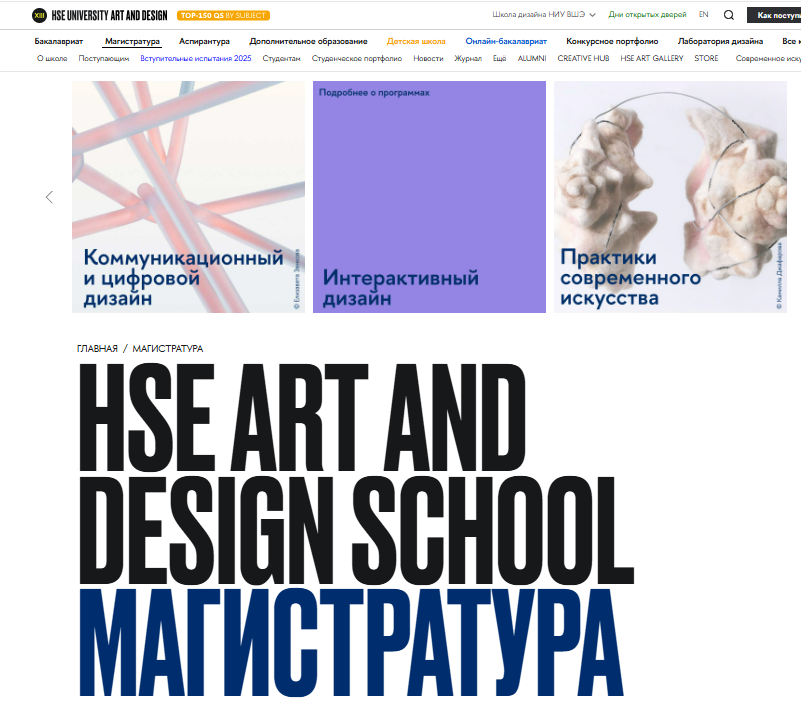This screenshot has width=801, height=721.
Task: Open Дополнительное образование menu item
Action: (x=309, y=41)
